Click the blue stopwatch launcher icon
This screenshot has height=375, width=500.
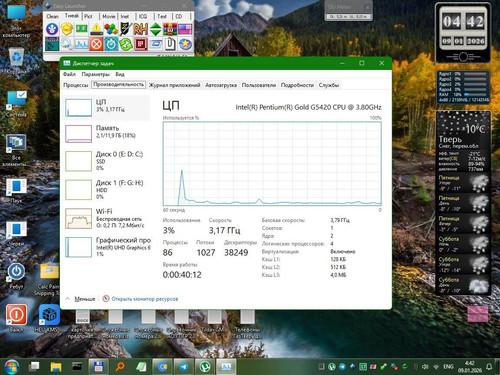(x=111, y=44)
